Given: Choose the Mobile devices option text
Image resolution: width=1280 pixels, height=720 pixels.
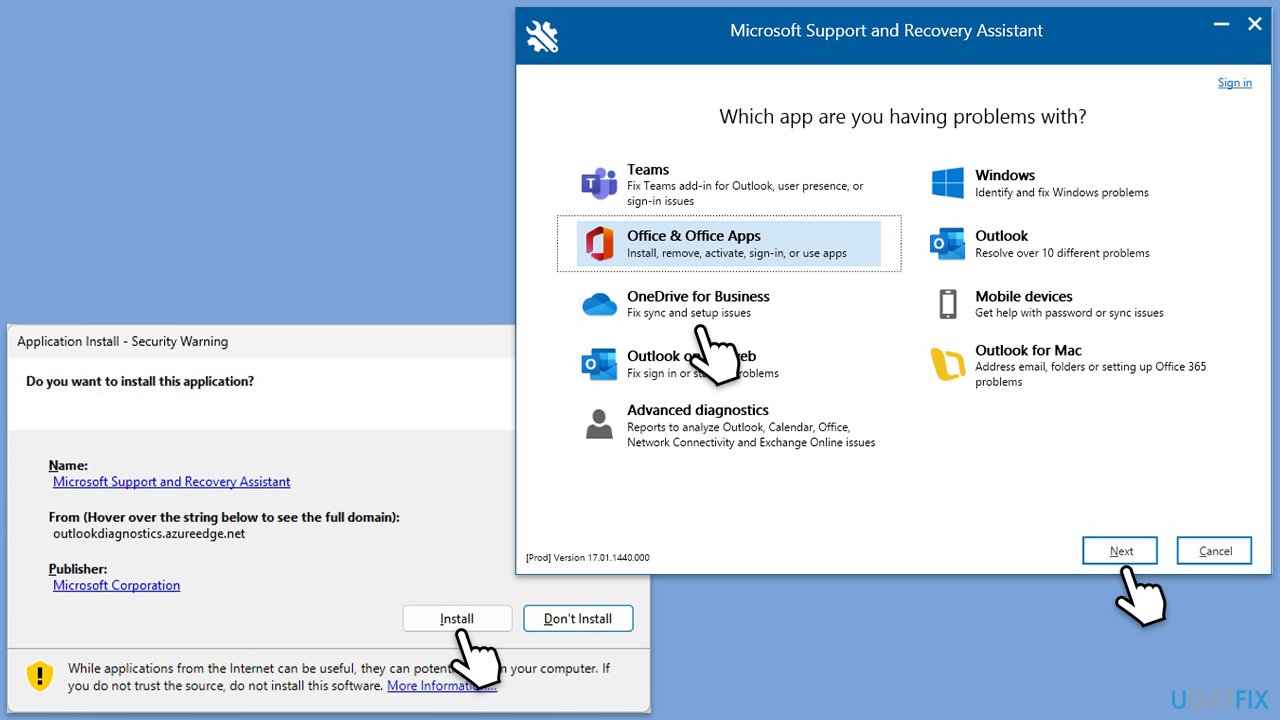Looking at the screenshot, I should pyautogui.click(x=1024, y=296).
